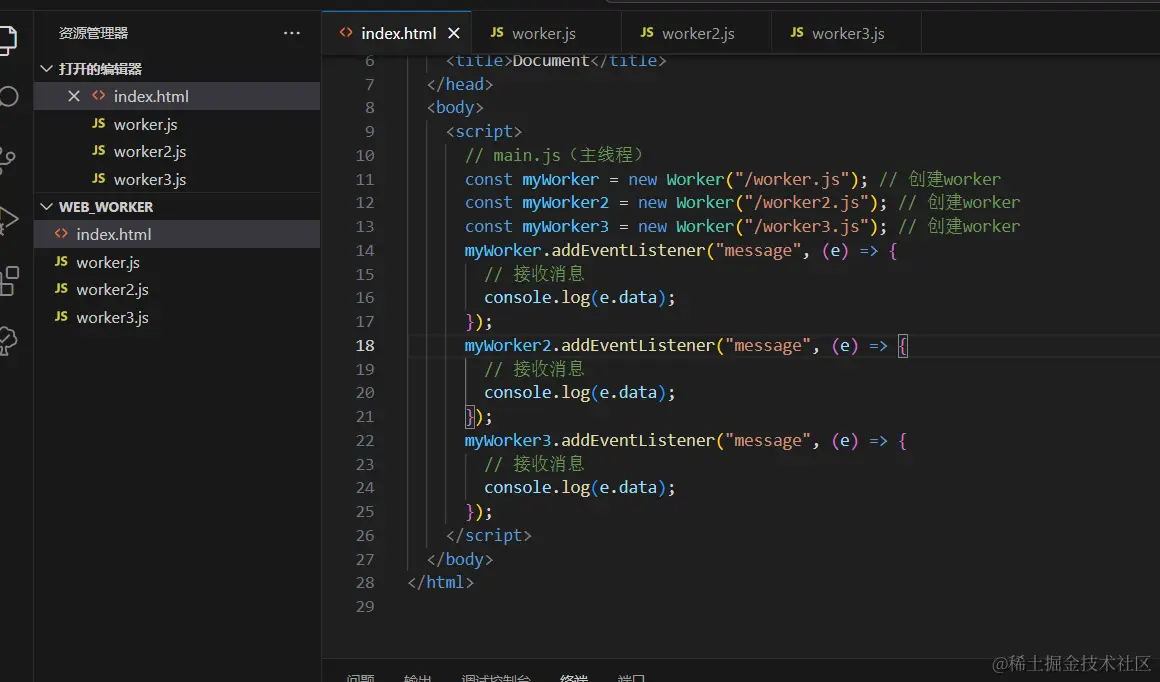Image resolution: width=1160 pixels, height=682 pixels.
Task: Open the 资源管理器 more actions menu
Action: click(291, 33)
